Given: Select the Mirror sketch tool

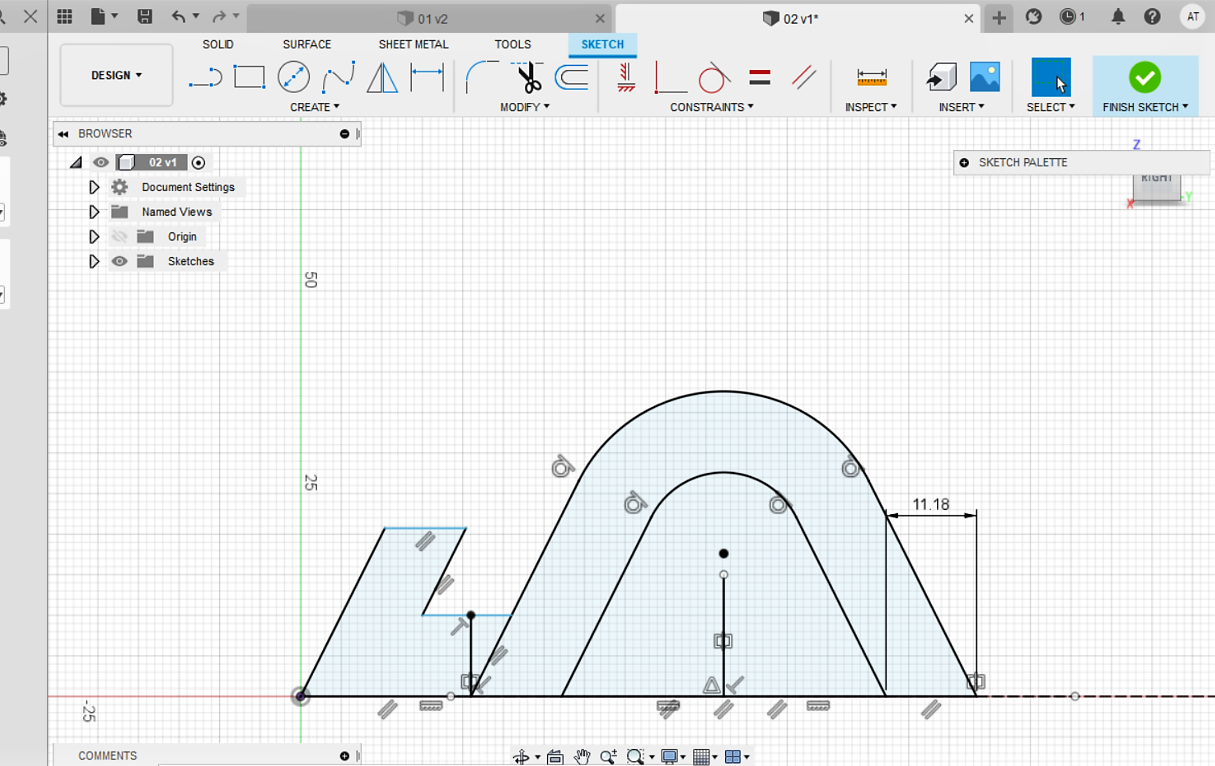Looking at the screenshot, I should (x=382, y=77).
